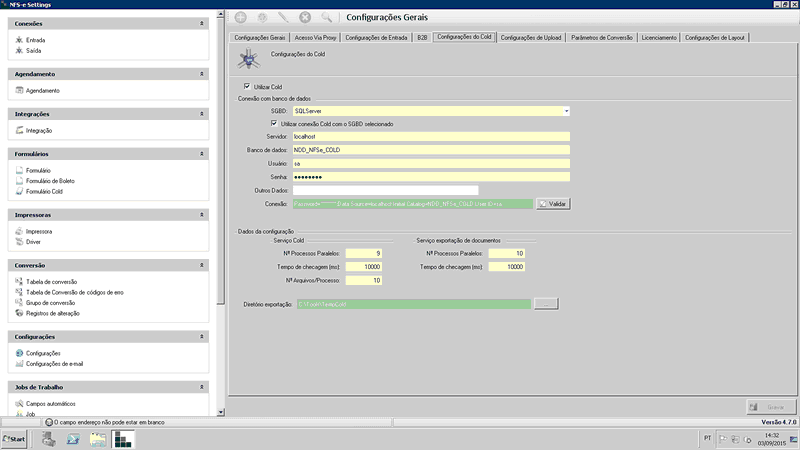800x450 pixels.
Task: Select Formulário Cold in the sidebar
Action: point(44,191)
